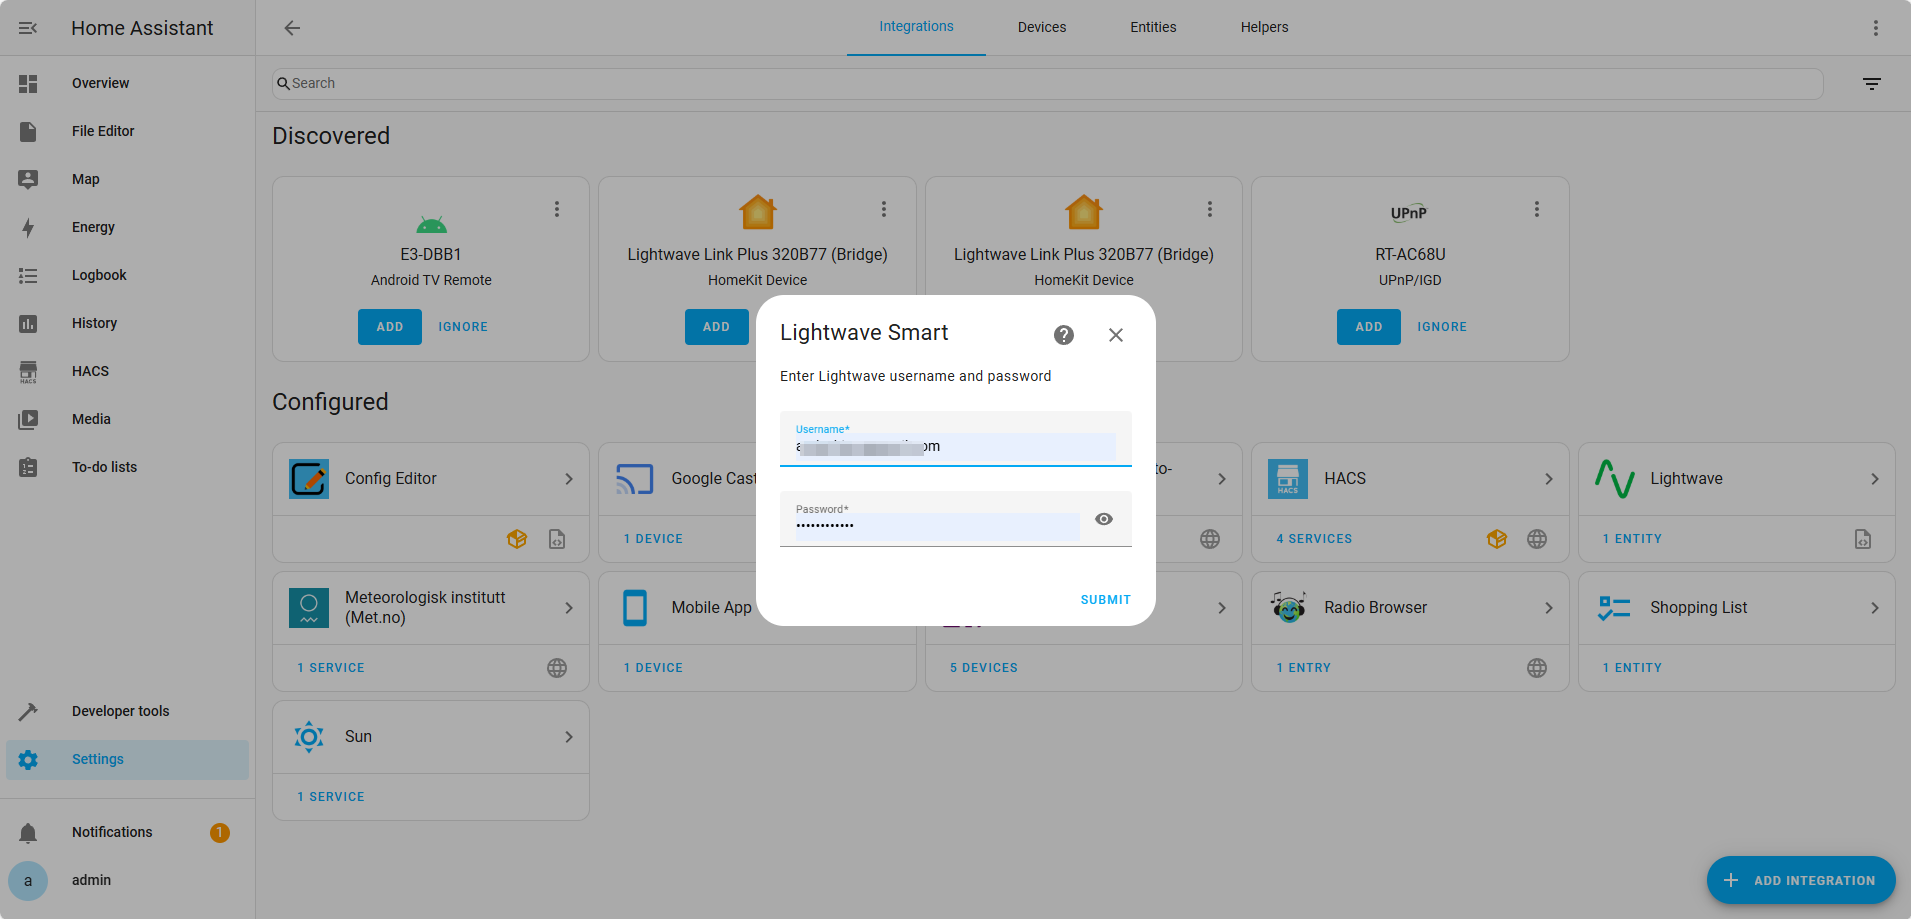The image size is (1911, 919).
Task: Click the Password input field
Action: [x=936, y=525]
